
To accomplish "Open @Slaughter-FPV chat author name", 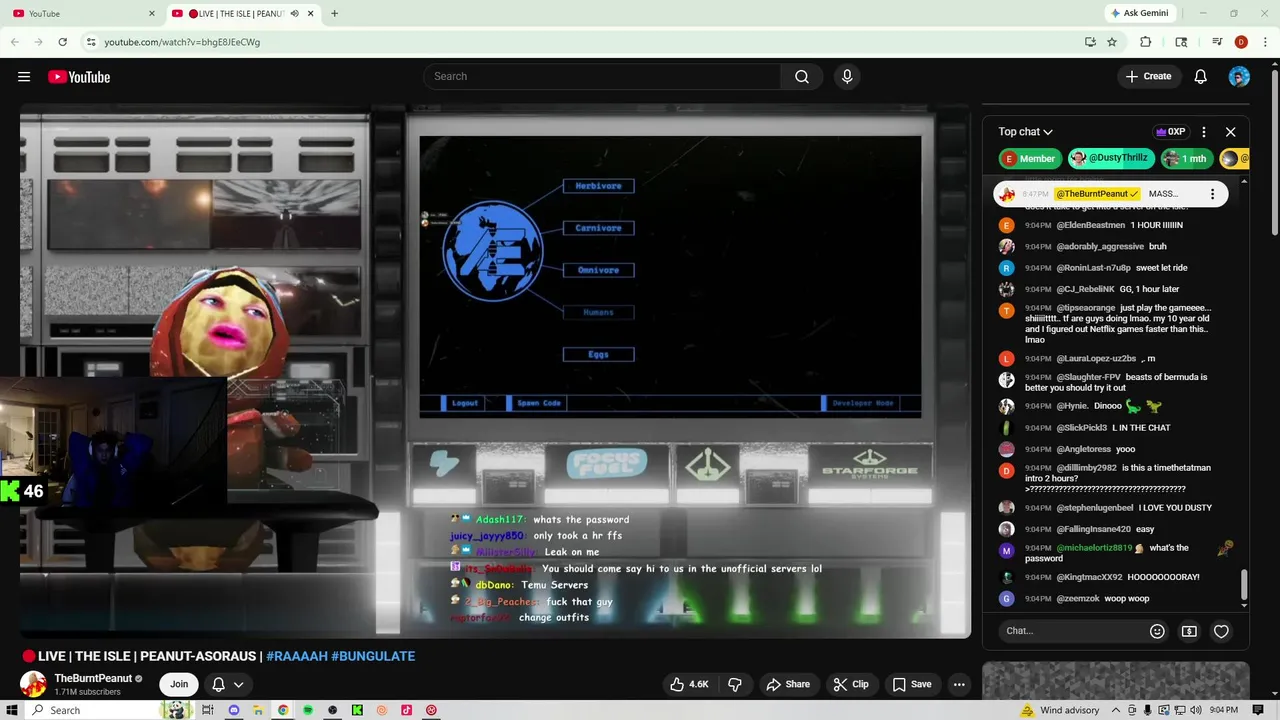I will [x=1088, y=377].
